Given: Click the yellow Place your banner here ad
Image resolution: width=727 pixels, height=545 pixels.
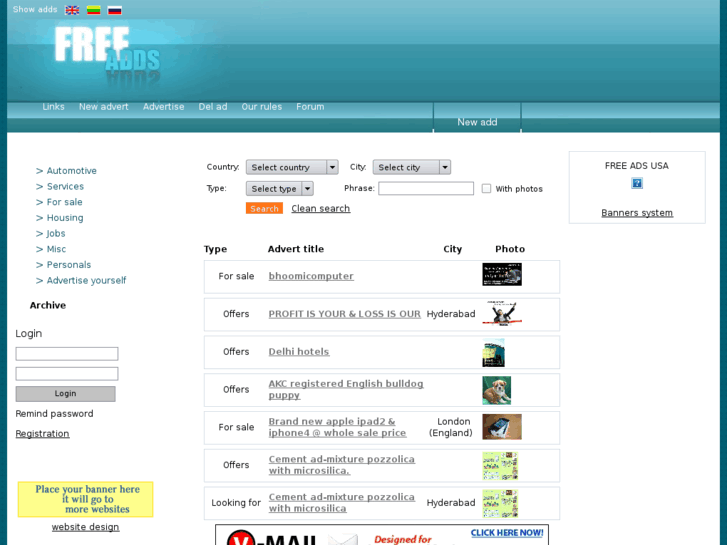Looking at the screenshot, I should [x=85, y=499].
